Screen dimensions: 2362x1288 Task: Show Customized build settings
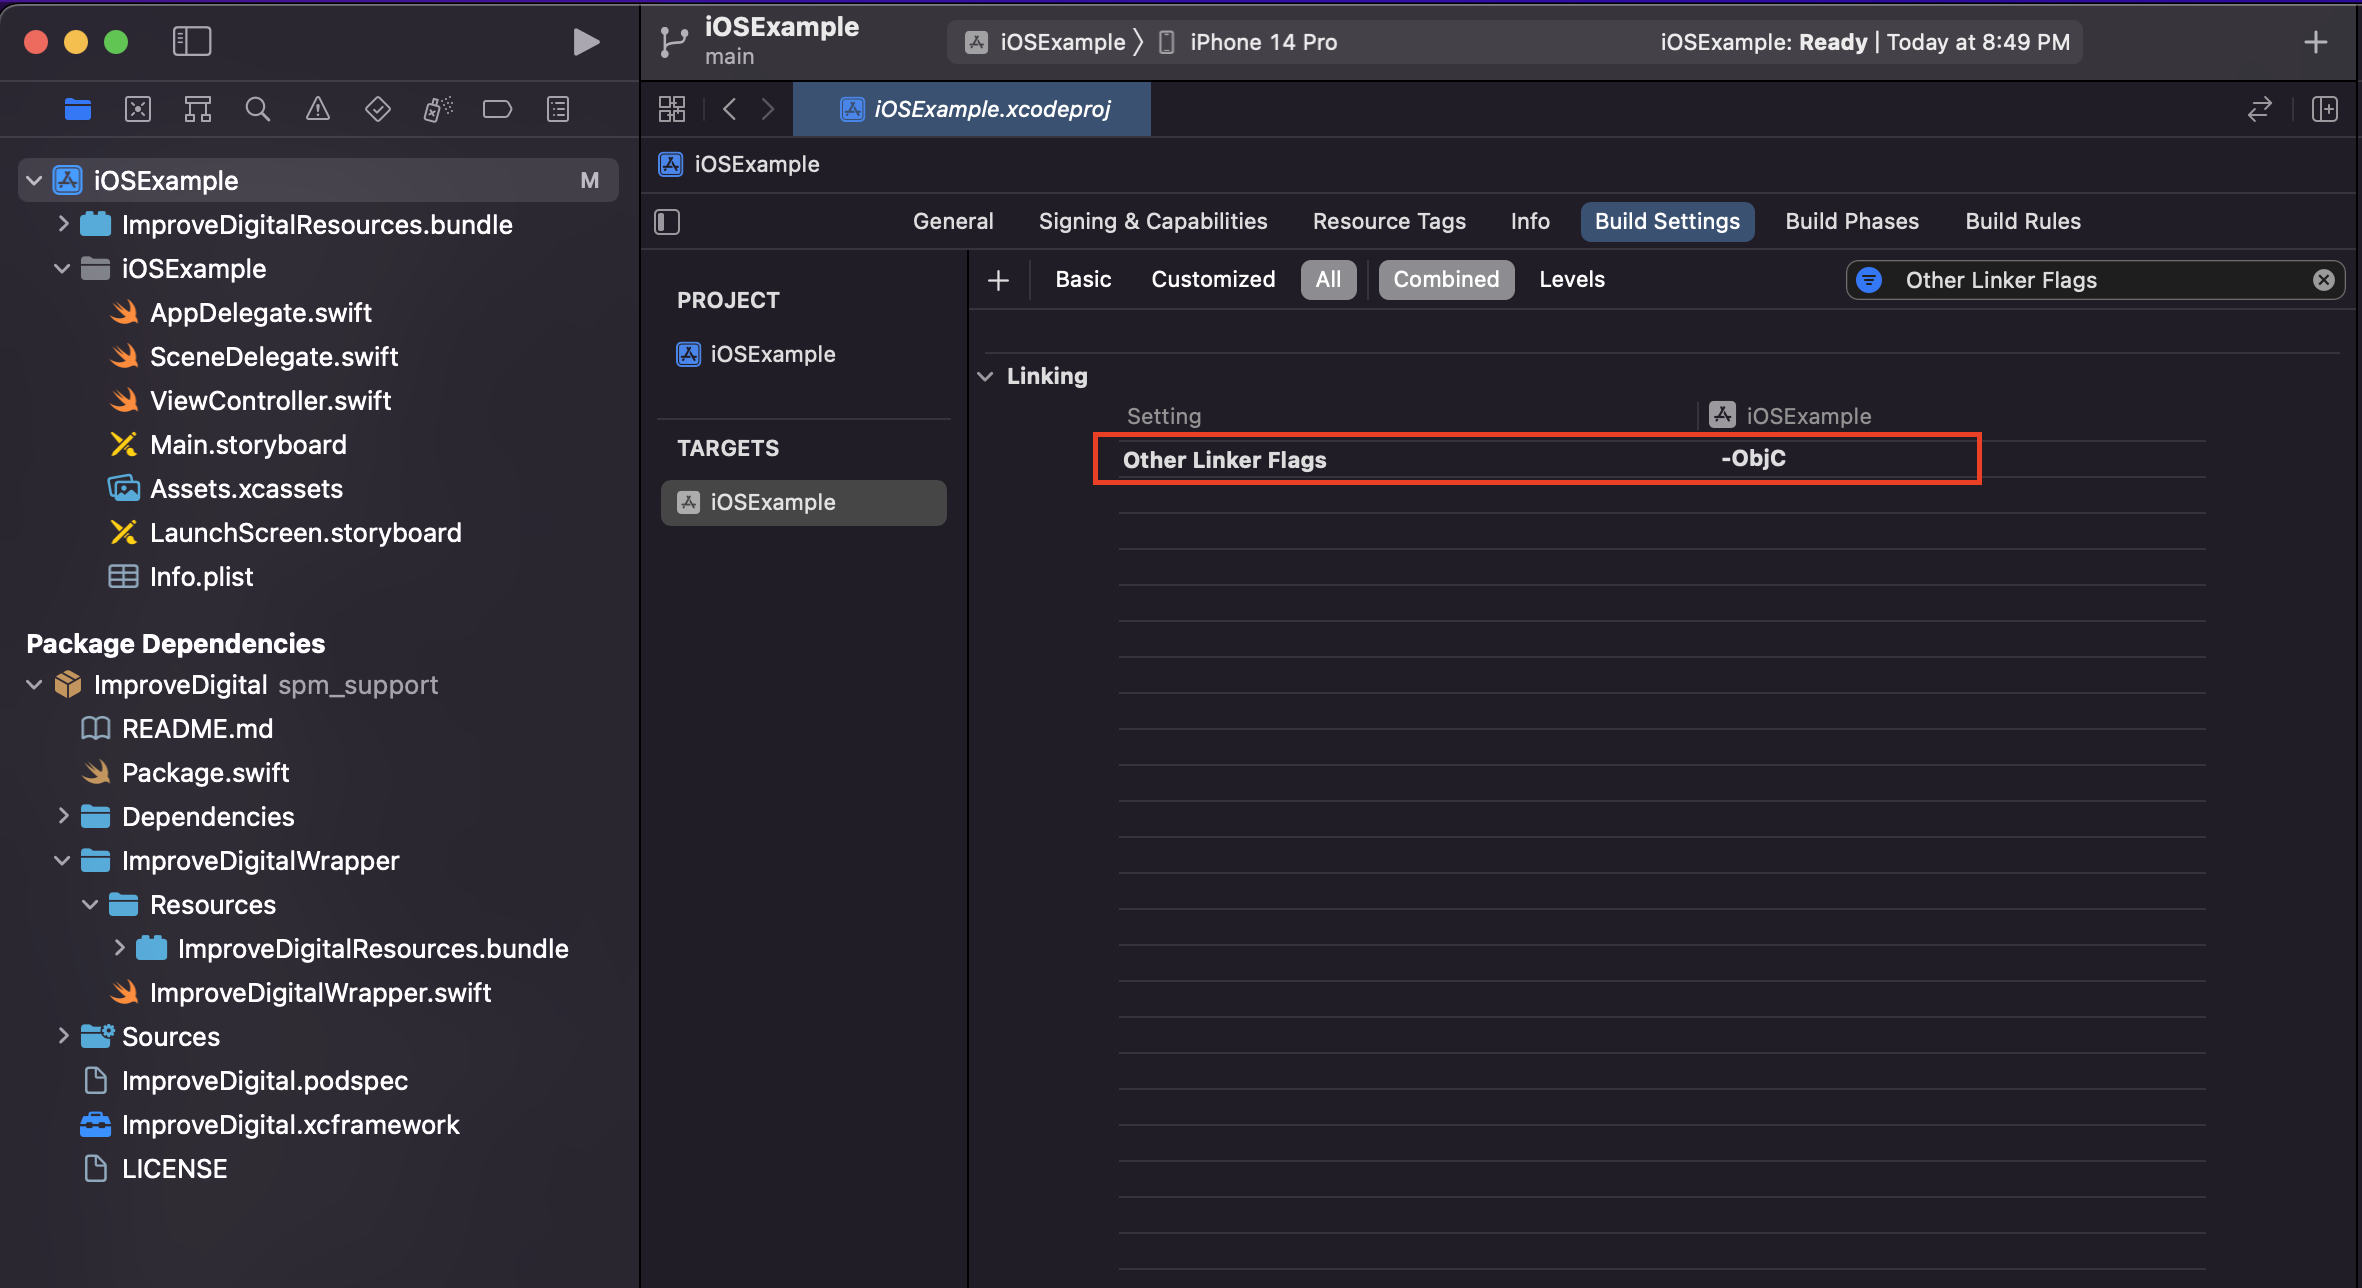pyautogui.click(x=1213, y=280)
